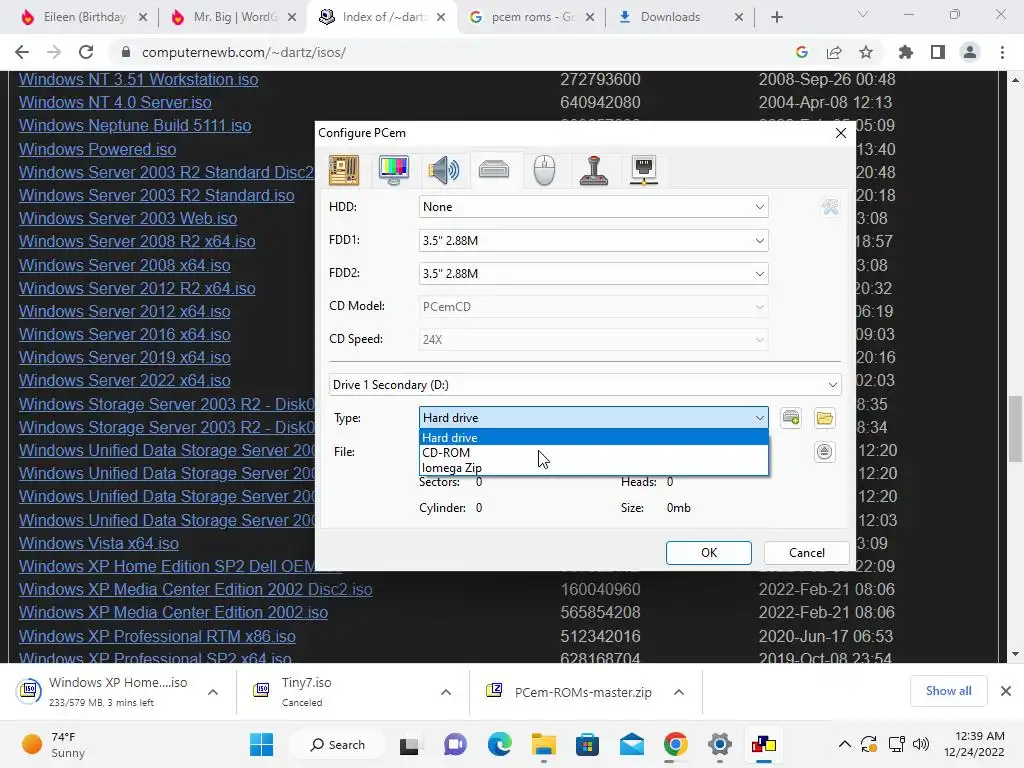The image size is (1024, 768).
Task: Open the weather widget showing 74°F Sunny
Action: click(54, 744)
